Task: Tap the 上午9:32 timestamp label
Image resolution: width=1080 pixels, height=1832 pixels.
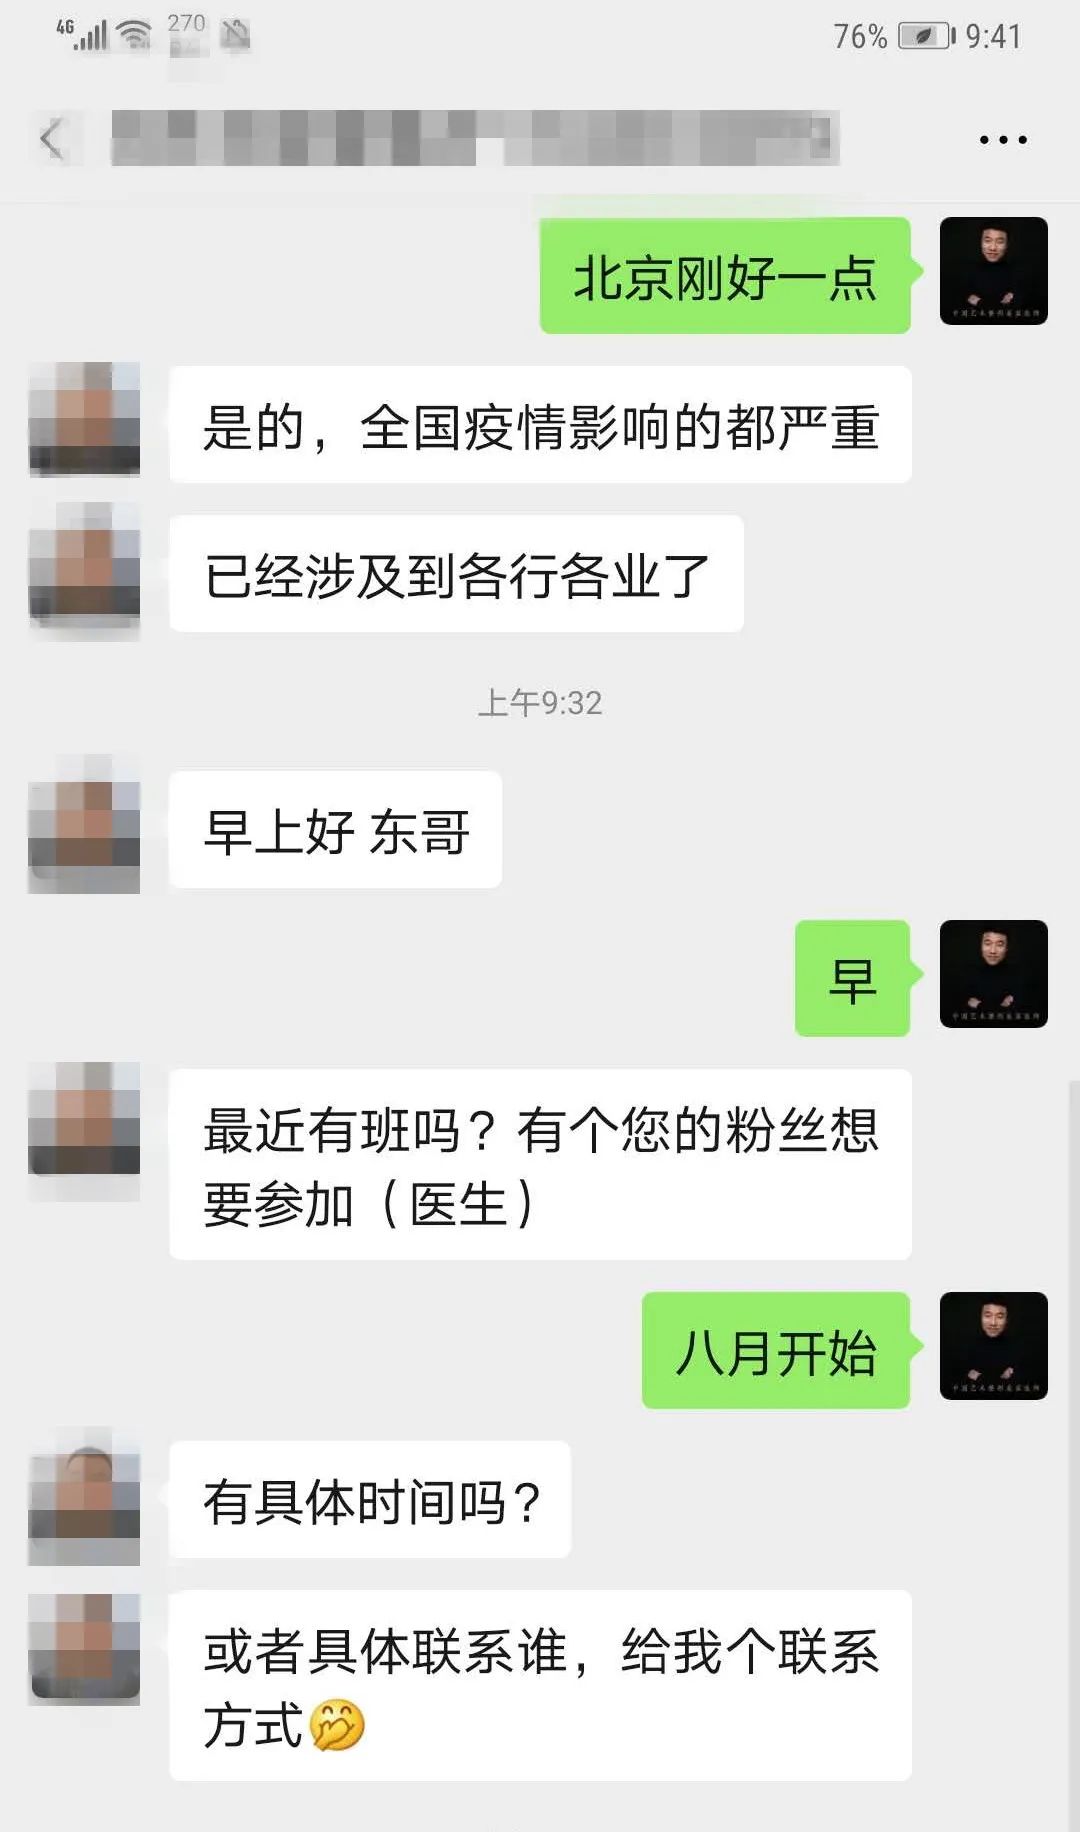Action: [540, 703]
